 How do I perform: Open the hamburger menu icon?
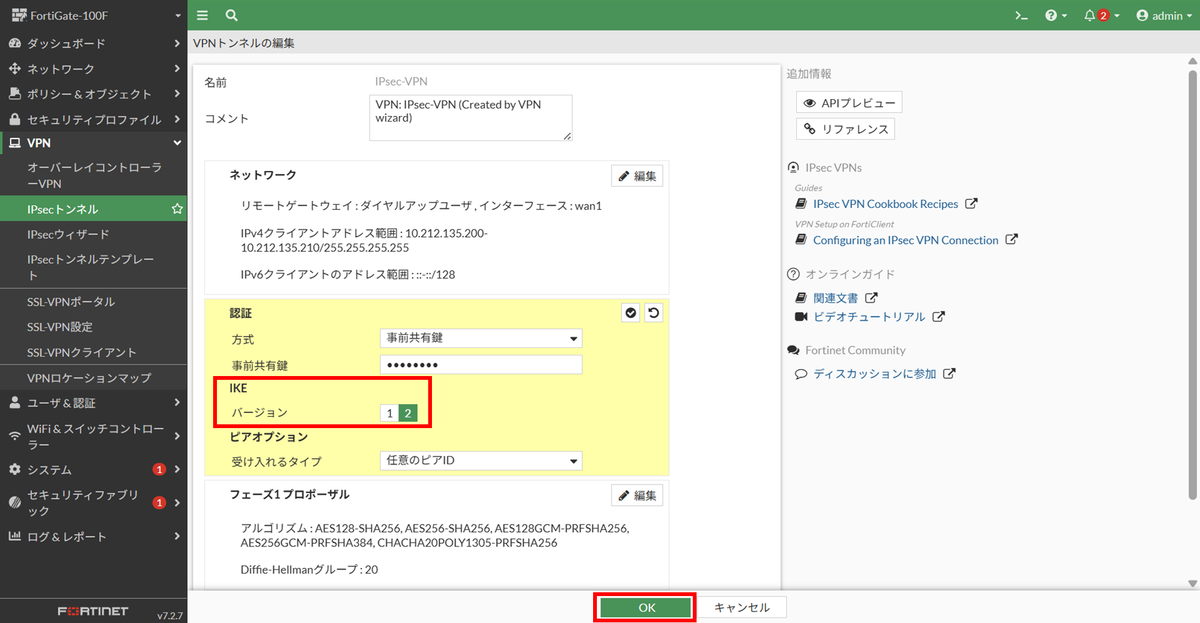[x=203, y=15]
